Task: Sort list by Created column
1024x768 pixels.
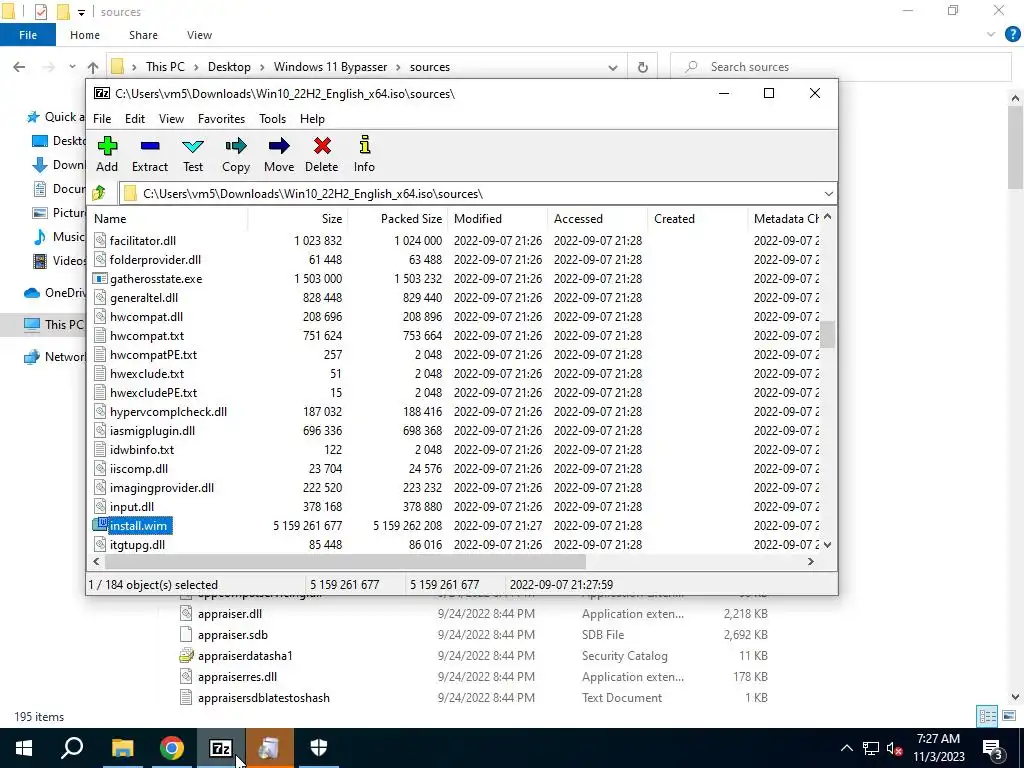Action: (697, 219)
